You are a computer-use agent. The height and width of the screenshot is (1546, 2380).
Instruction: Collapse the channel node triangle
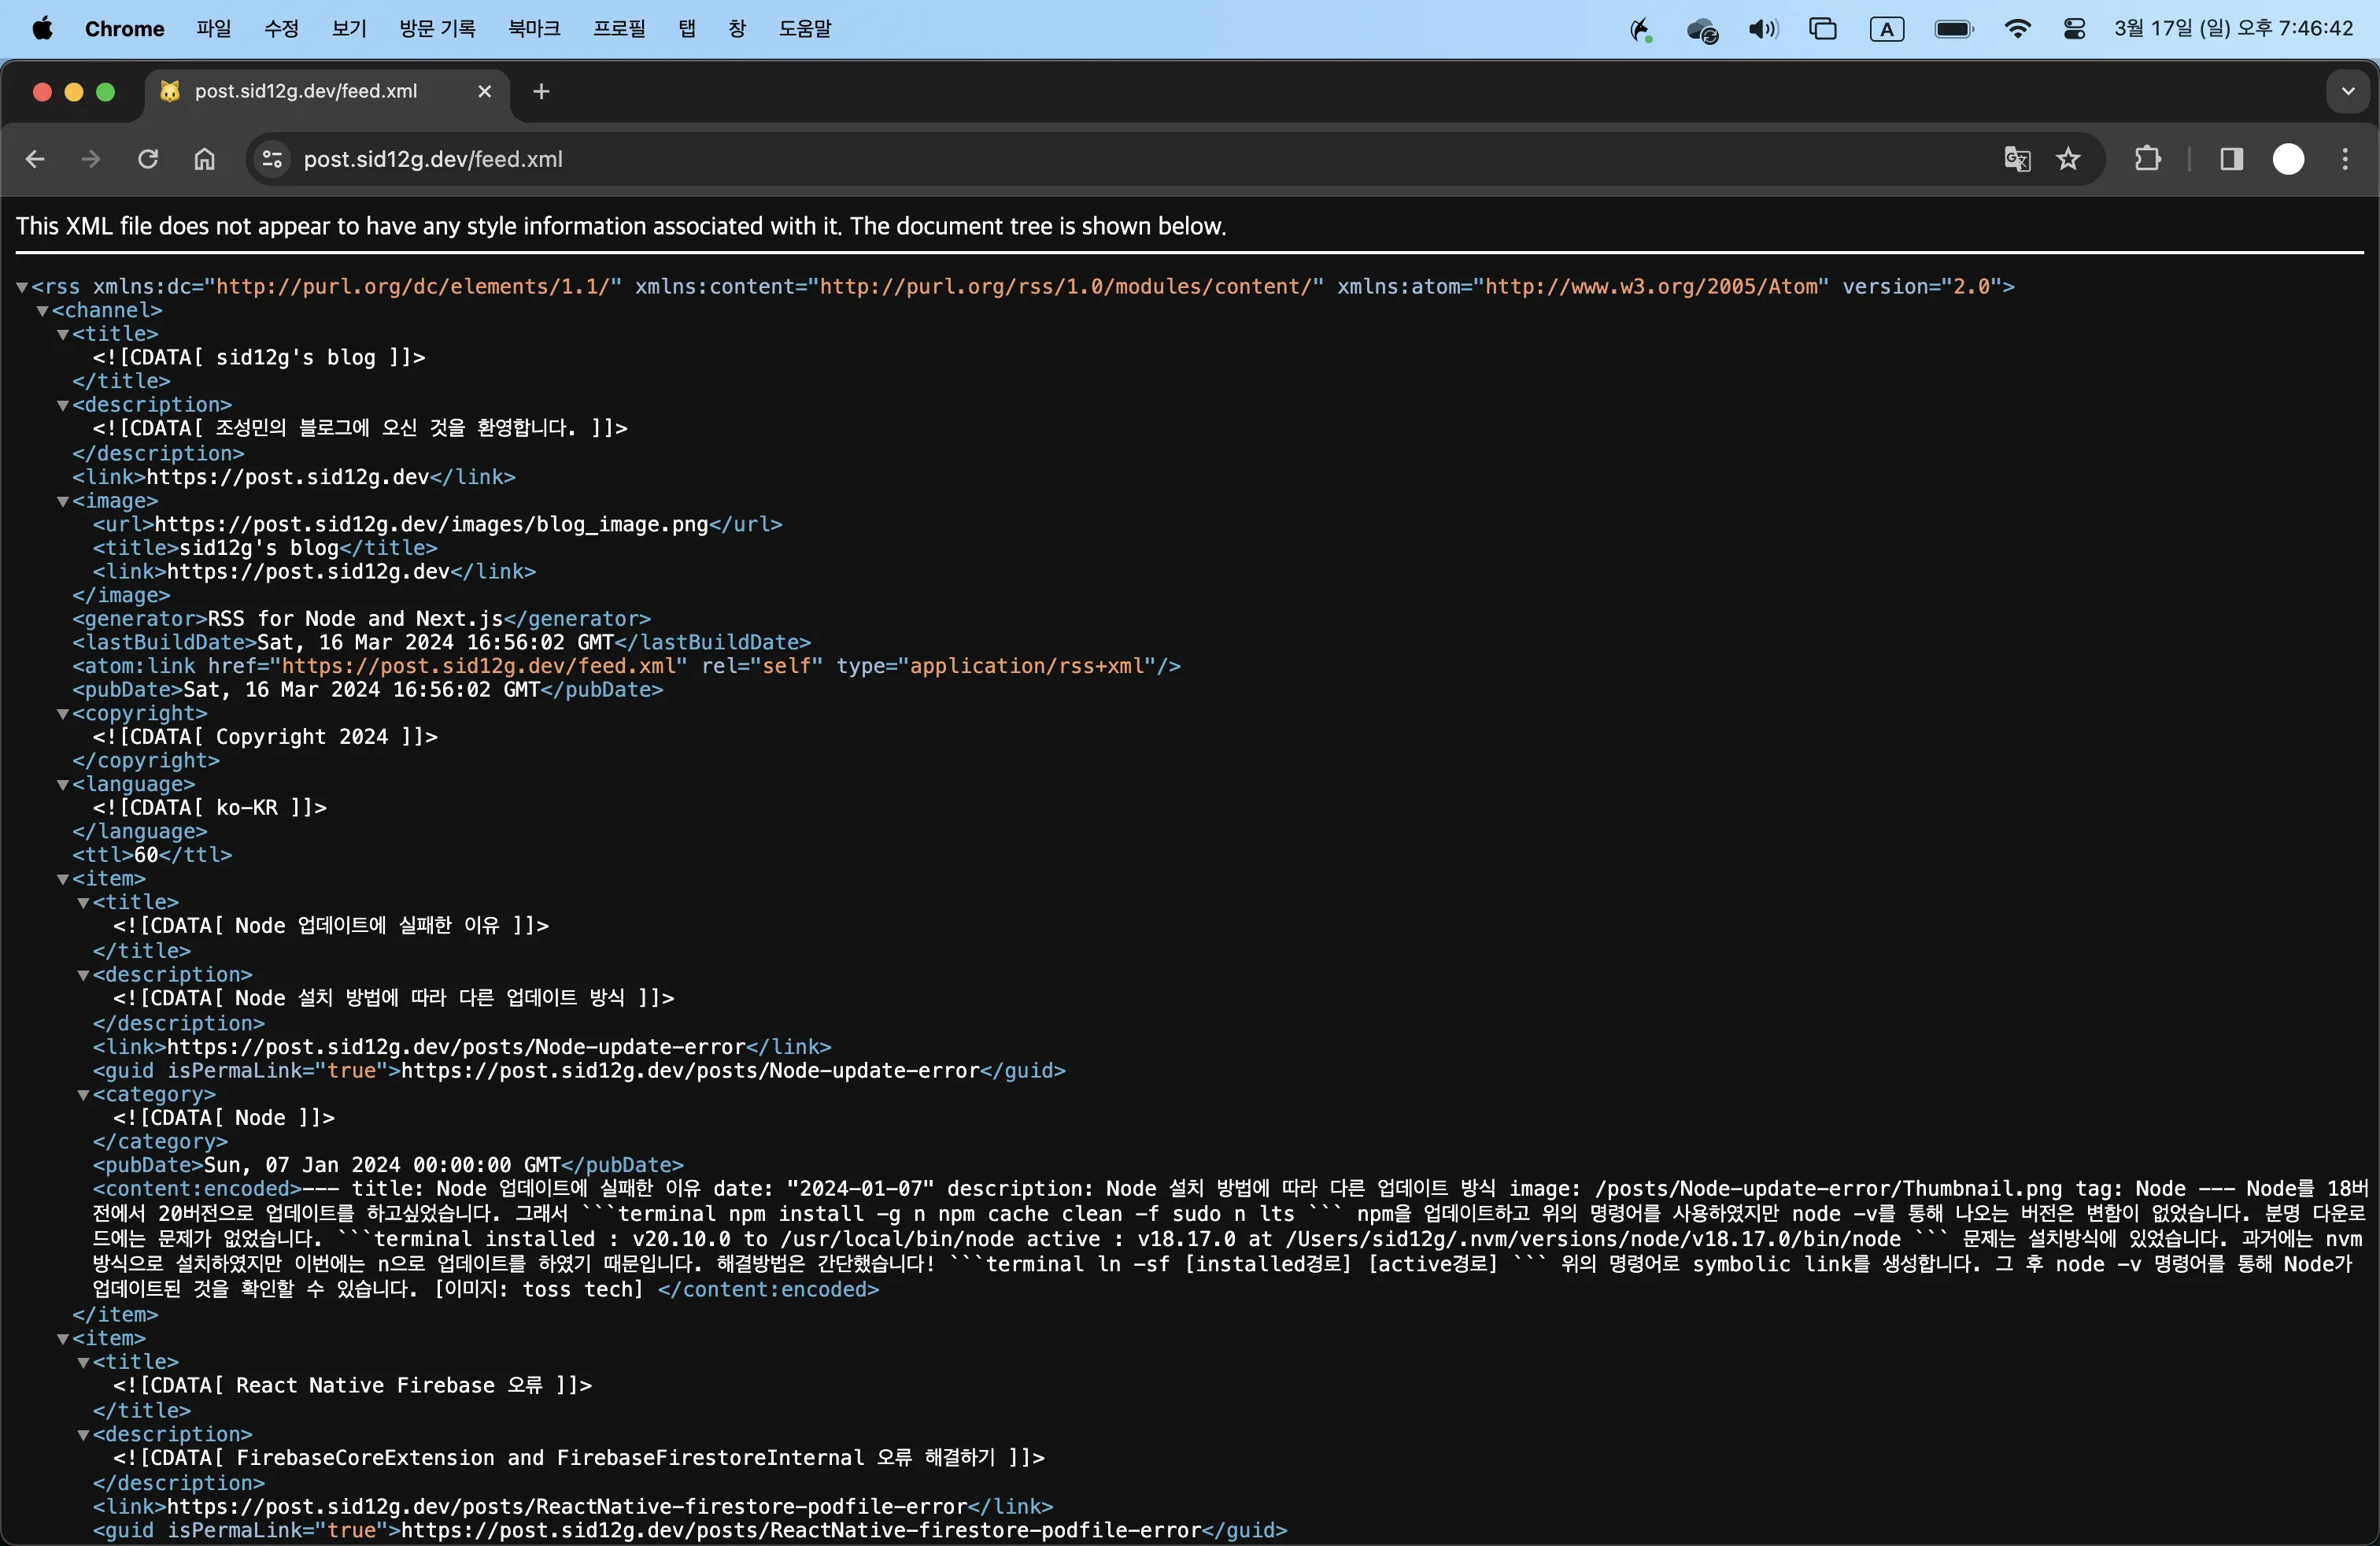pyautogui.click(x=43, y=311)
